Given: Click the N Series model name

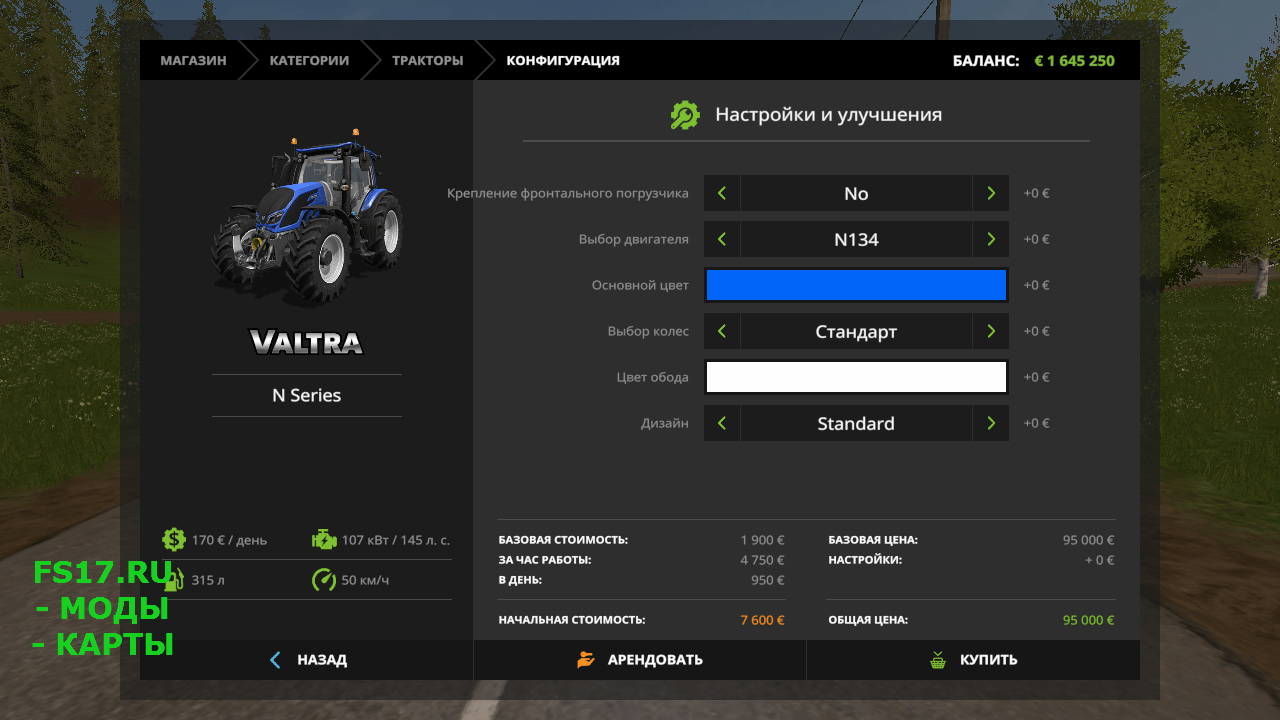Looking at the screenshot, I should (306, 395).
